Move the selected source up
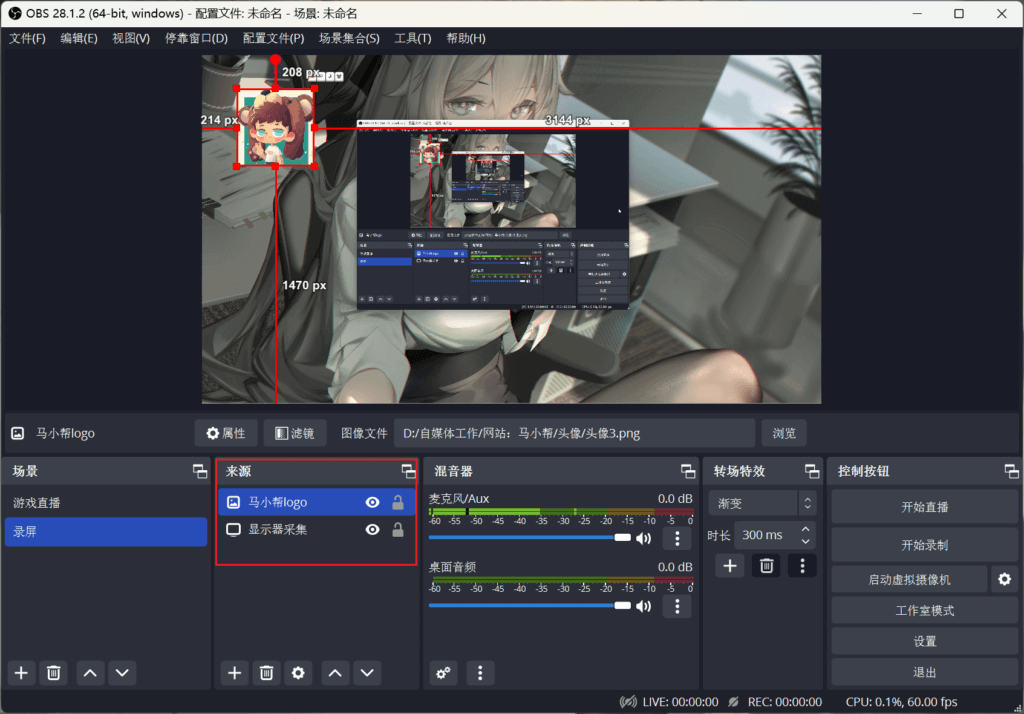Screen dimensions: 1024x714 (336, 673)
